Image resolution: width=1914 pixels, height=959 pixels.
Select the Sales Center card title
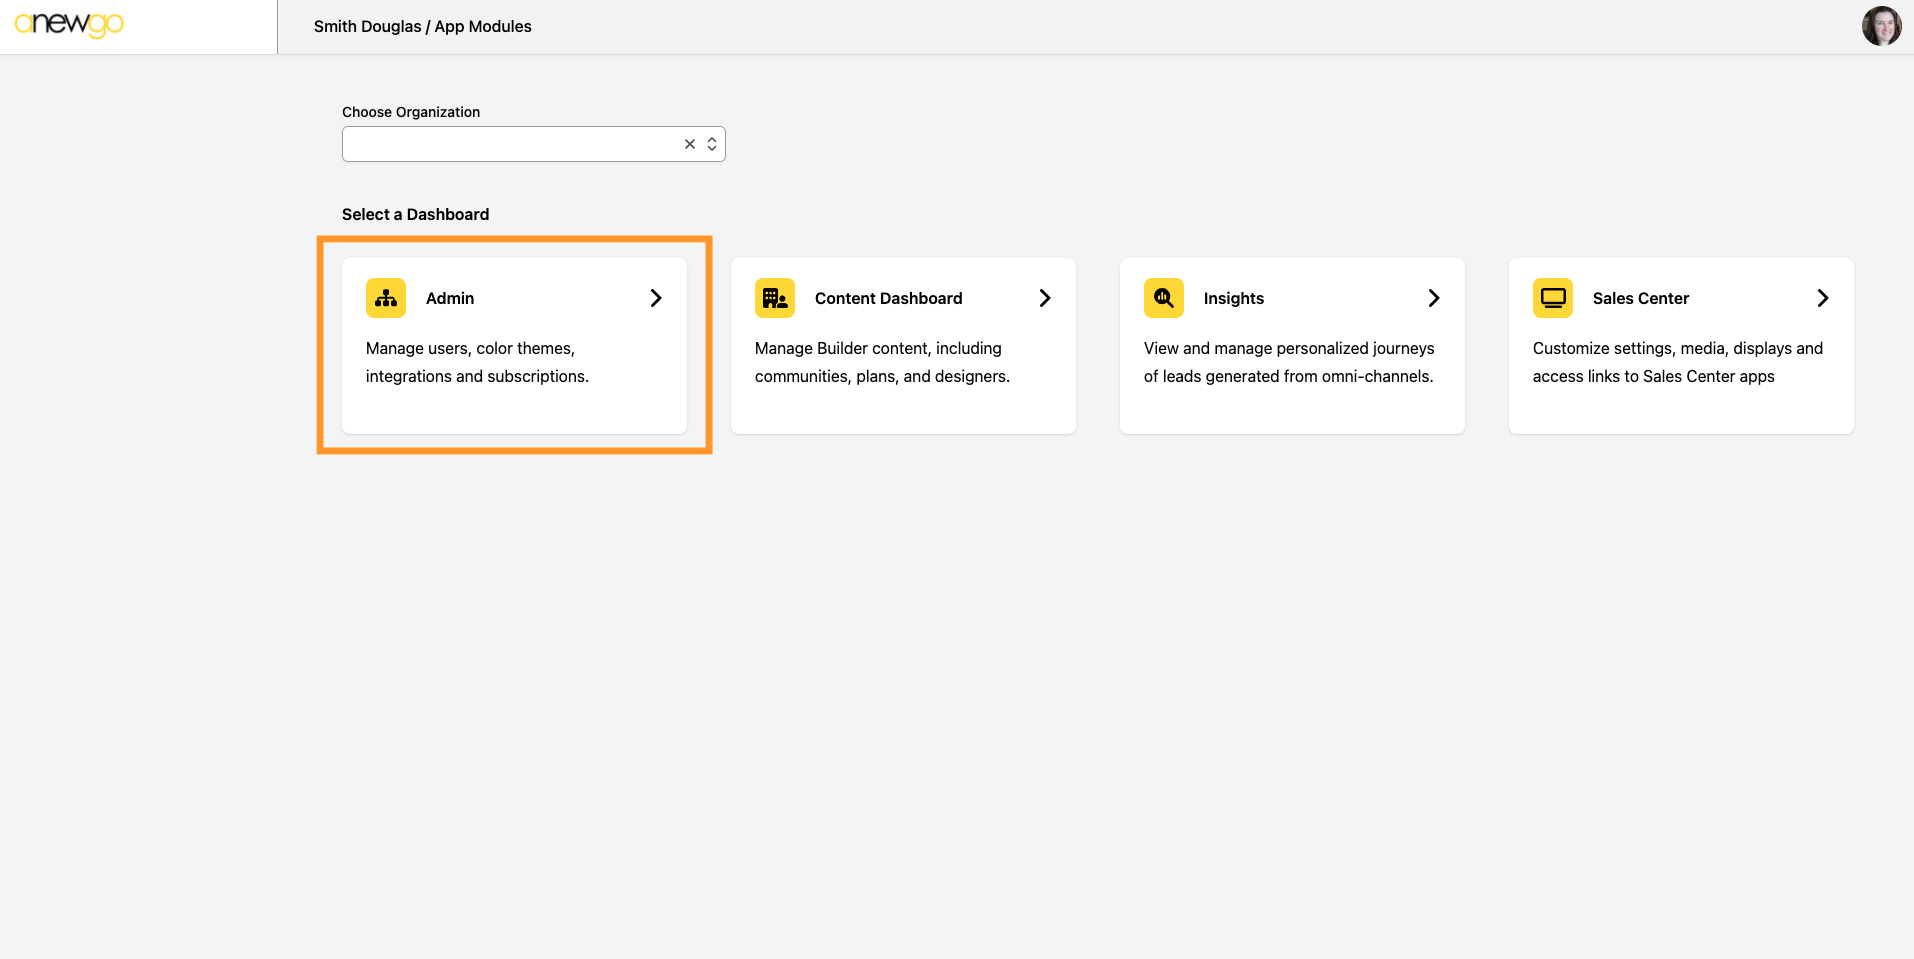tap(1640, 298)
